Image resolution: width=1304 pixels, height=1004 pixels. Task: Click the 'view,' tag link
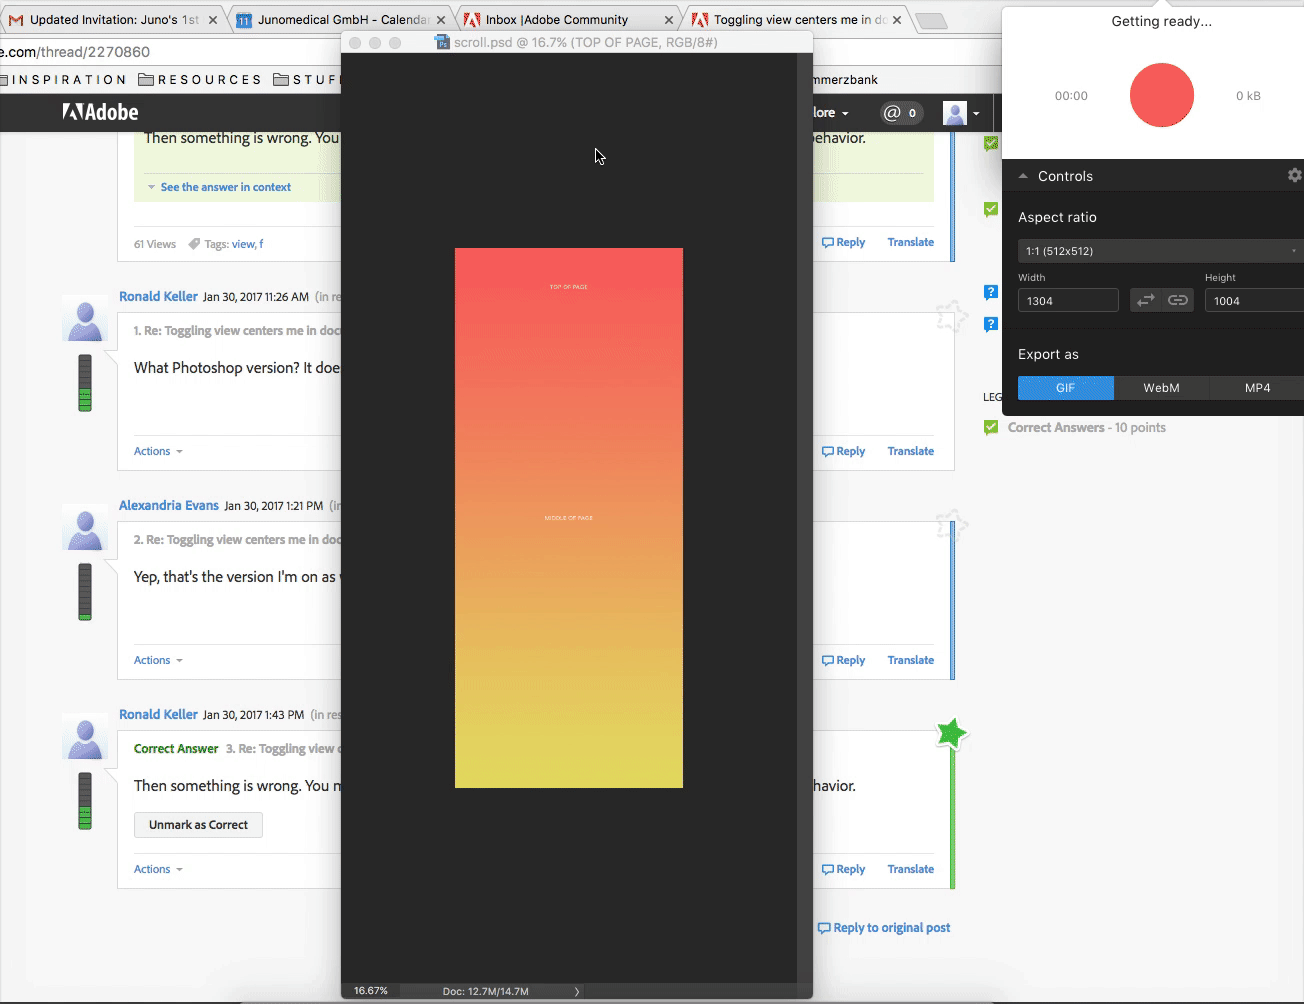244,244
